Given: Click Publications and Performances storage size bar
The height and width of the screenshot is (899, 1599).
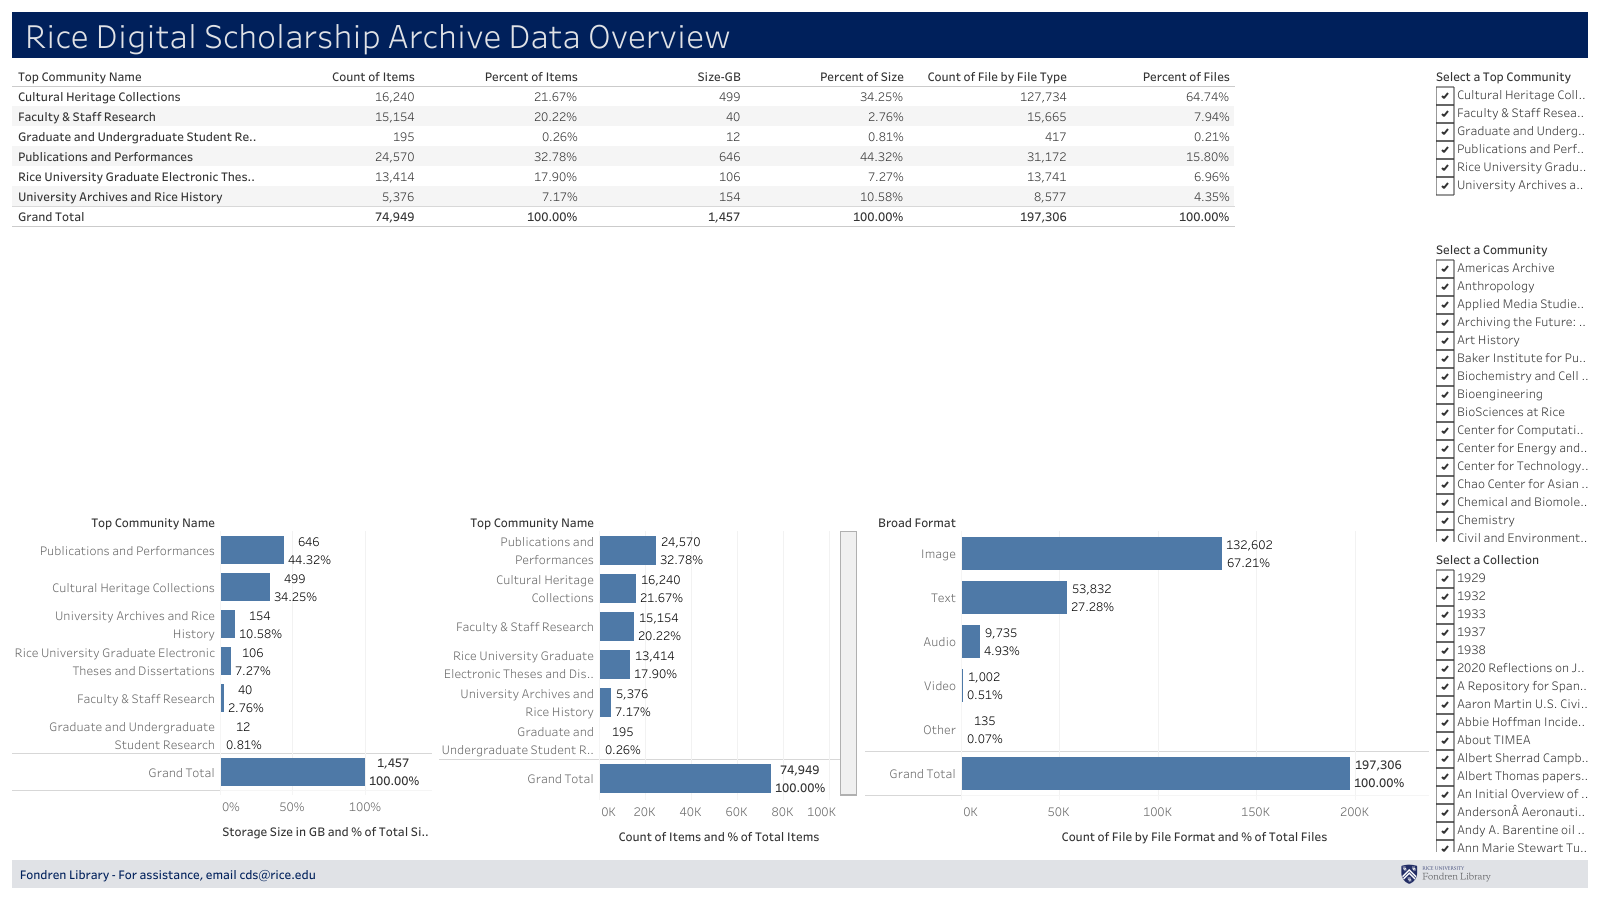Looking at the screenshot, I should (x=252, y=551).
